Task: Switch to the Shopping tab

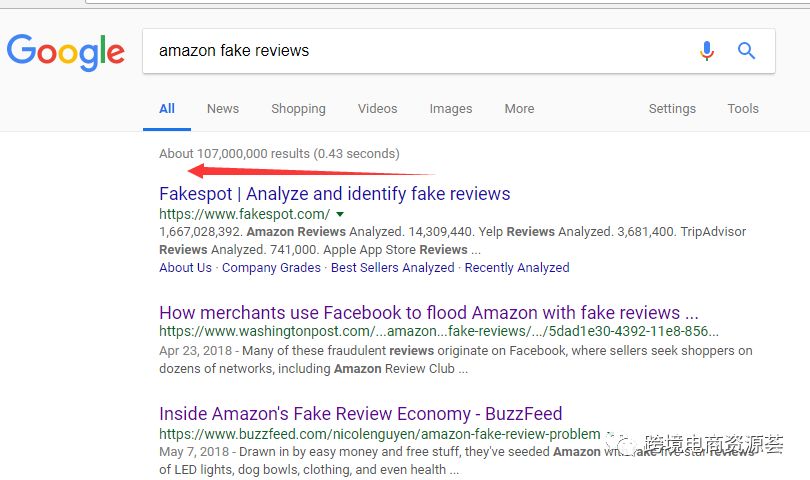Action: click(298, 109)
